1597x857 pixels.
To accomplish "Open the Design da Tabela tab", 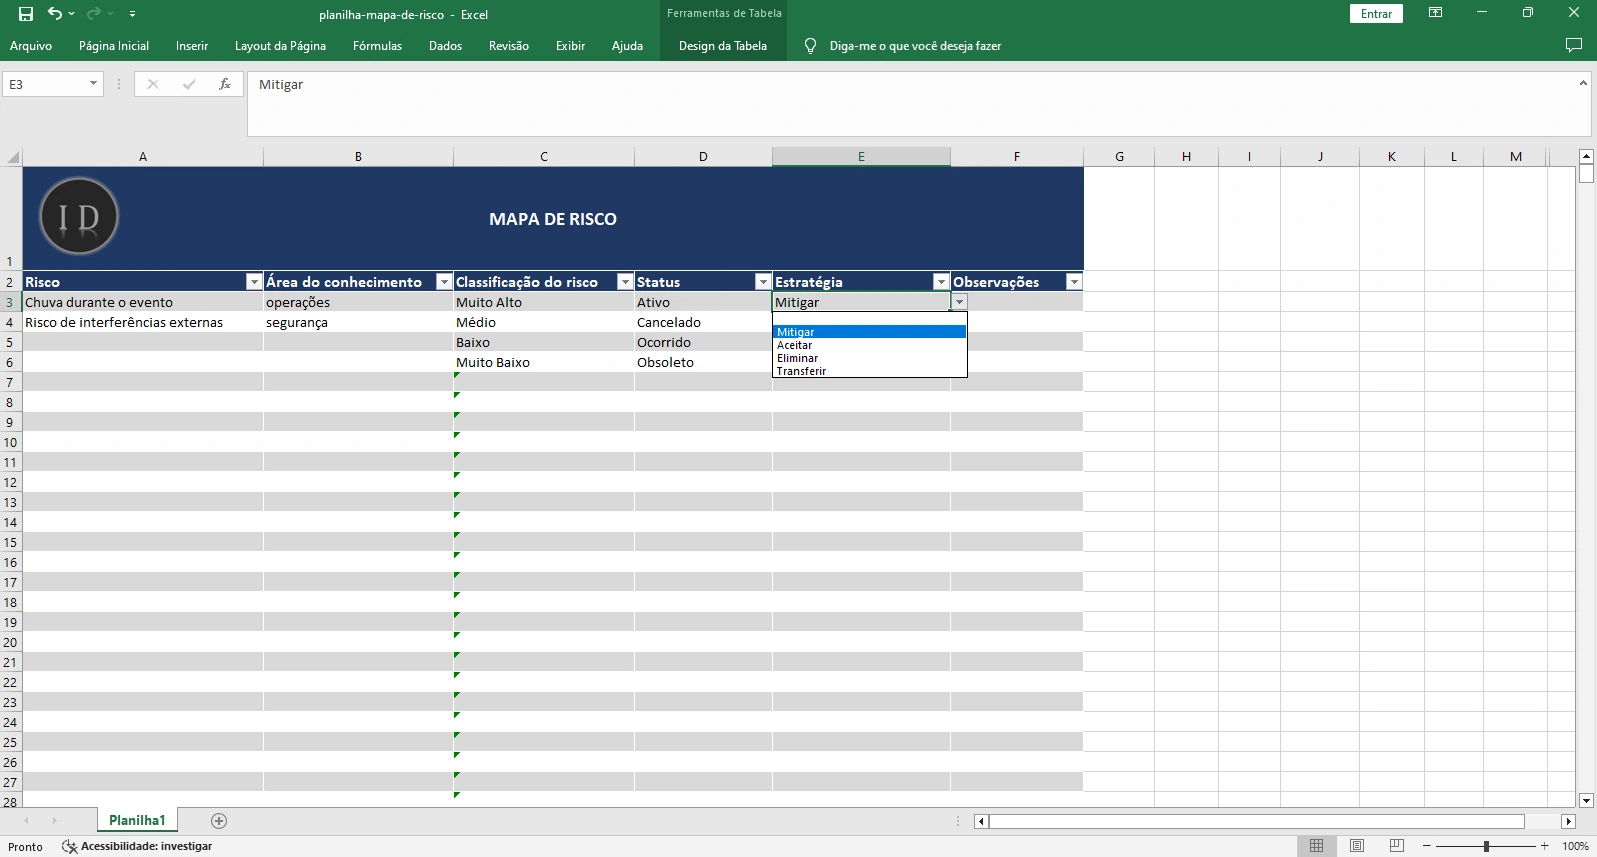I will (x=722, y=46).
